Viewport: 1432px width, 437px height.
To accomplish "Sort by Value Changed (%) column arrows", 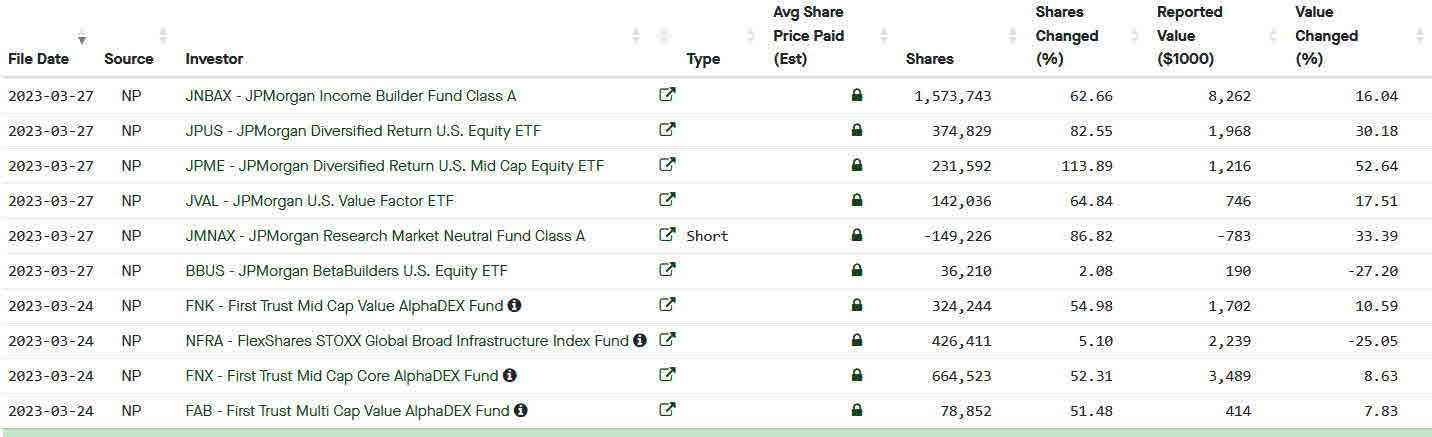I will pos(1420,36).
